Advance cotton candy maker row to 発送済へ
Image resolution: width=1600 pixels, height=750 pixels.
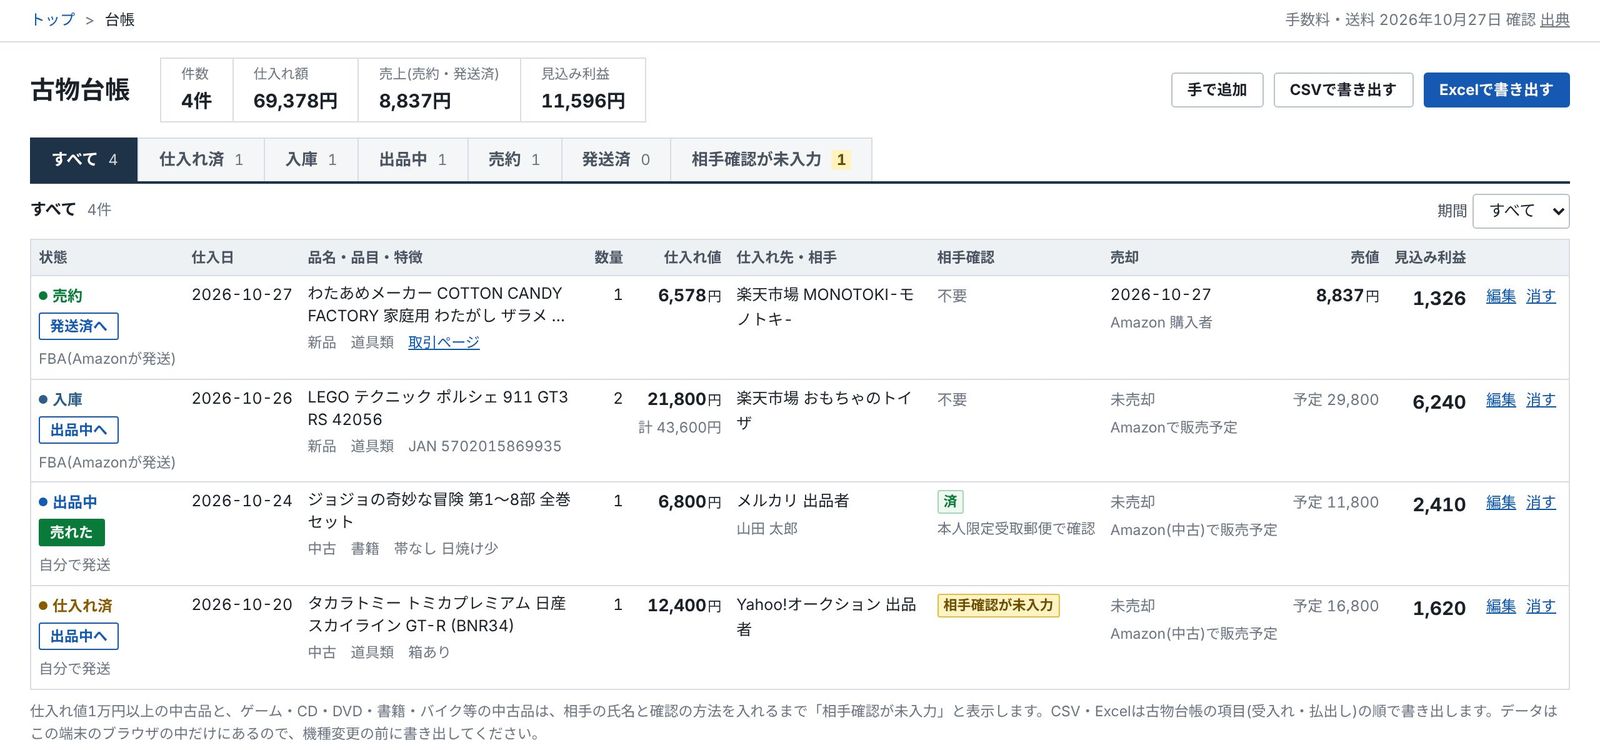click(79, 326)
